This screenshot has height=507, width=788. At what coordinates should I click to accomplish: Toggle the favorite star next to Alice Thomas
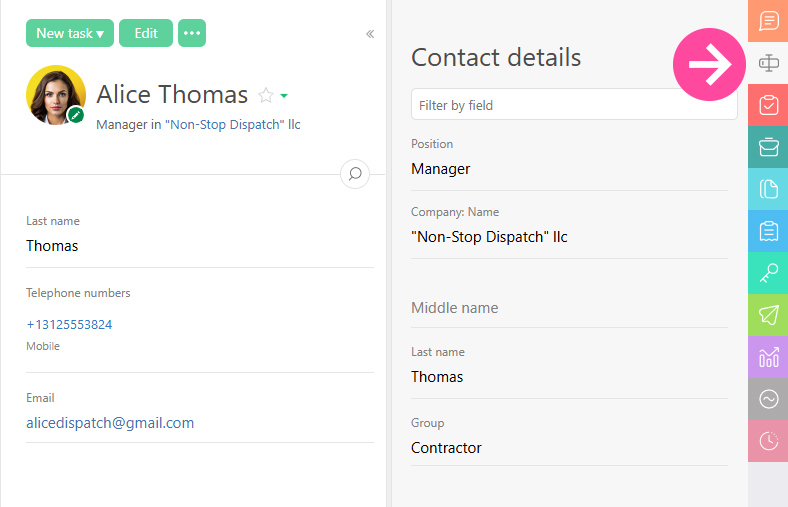pos(266,95)
